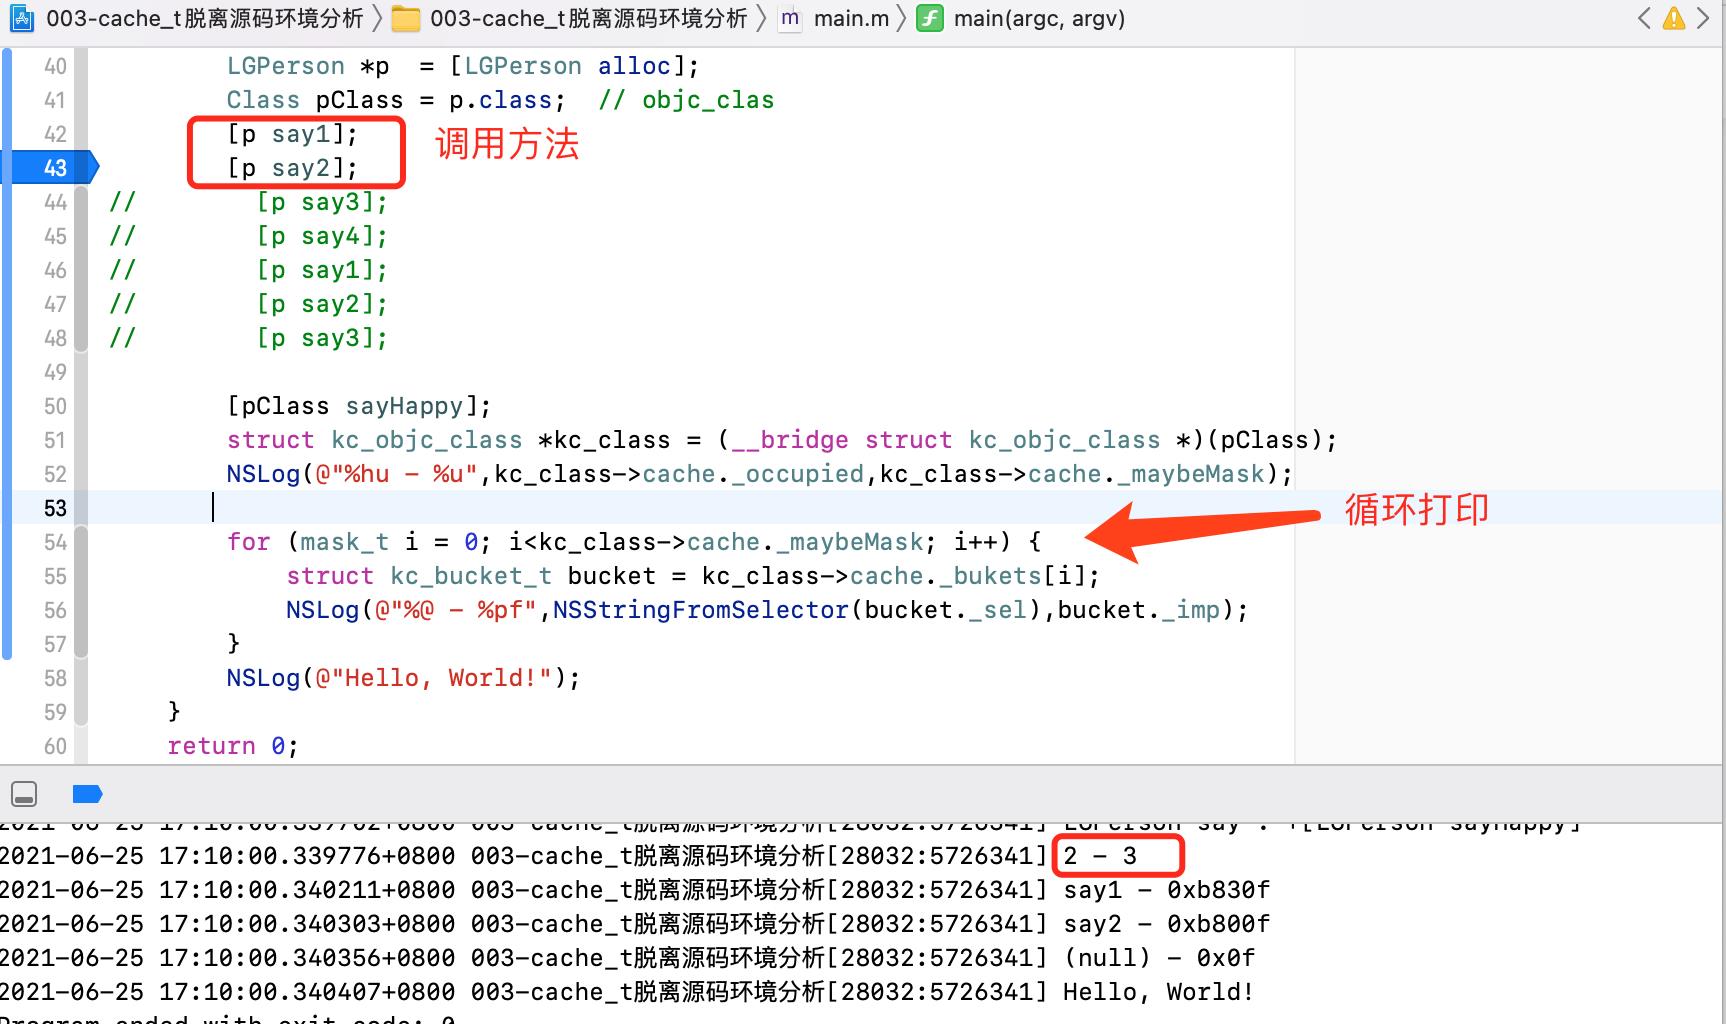Click line number 50 in the gutter
The image size is (1726, 1024).
[x=55, y=406]
